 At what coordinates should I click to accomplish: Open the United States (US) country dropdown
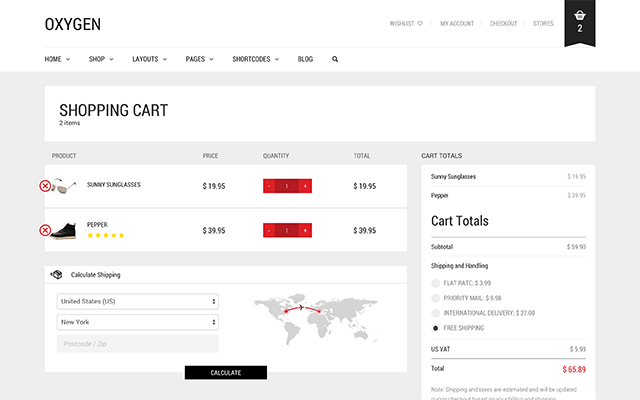coord(138,302)
